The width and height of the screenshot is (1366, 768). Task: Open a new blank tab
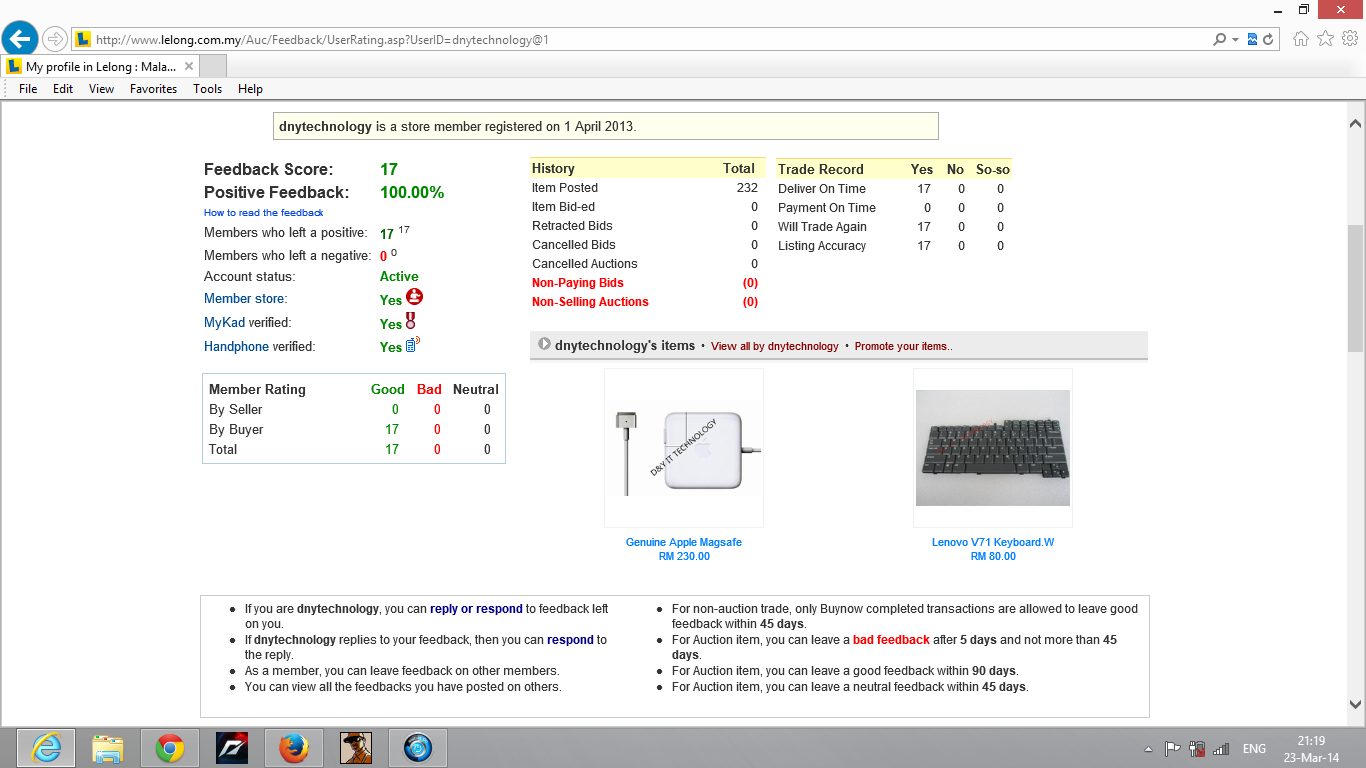pos(213,67)
